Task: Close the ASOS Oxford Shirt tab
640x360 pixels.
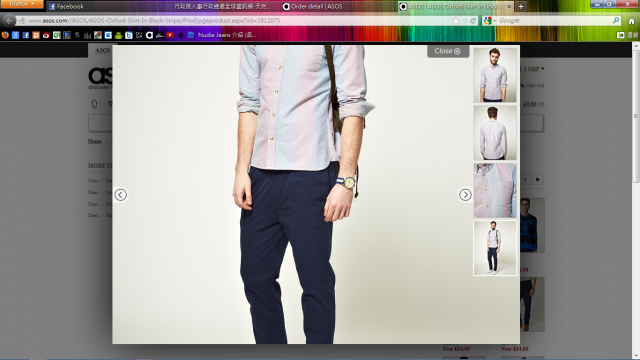Action: coord(509,7)
